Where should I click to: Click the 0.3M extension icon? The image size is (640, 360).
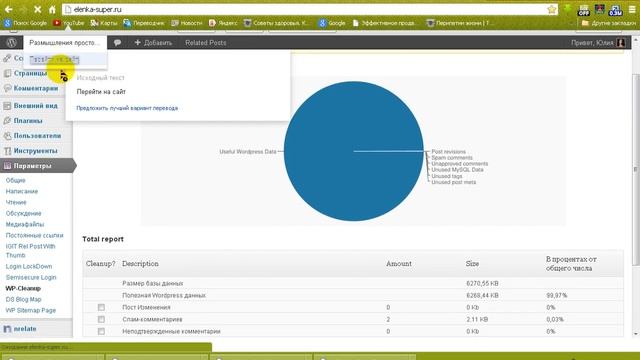(615, 10)
